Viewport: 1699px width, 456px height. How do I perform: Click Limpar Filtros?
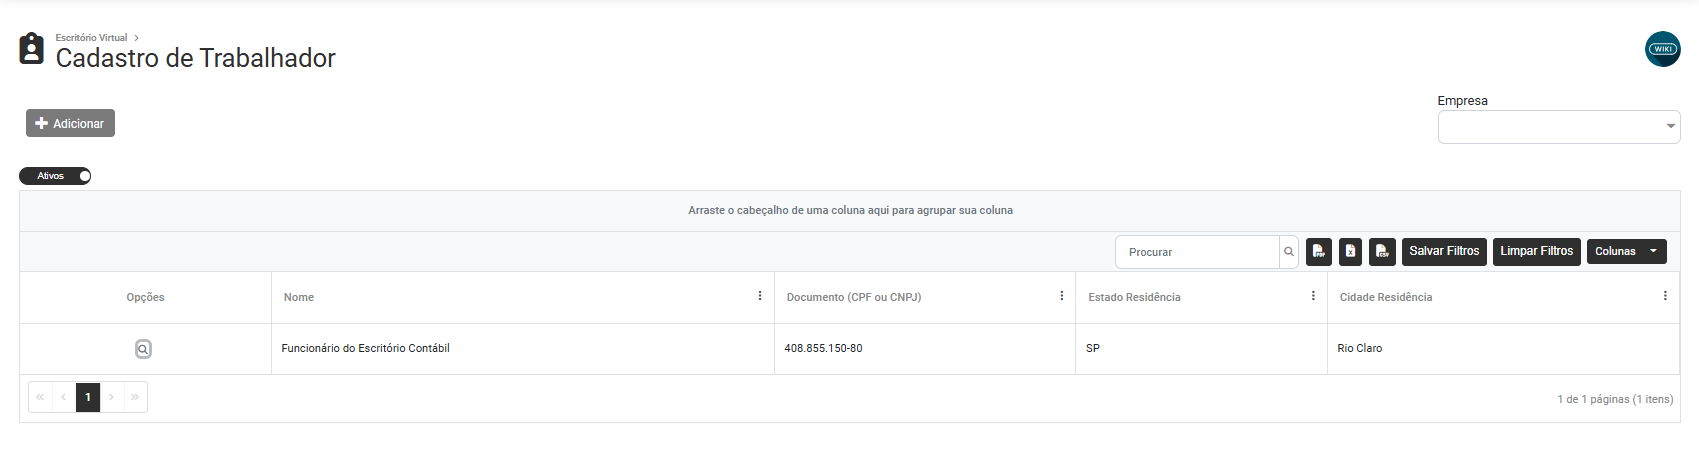click(x=1536, y=252)
